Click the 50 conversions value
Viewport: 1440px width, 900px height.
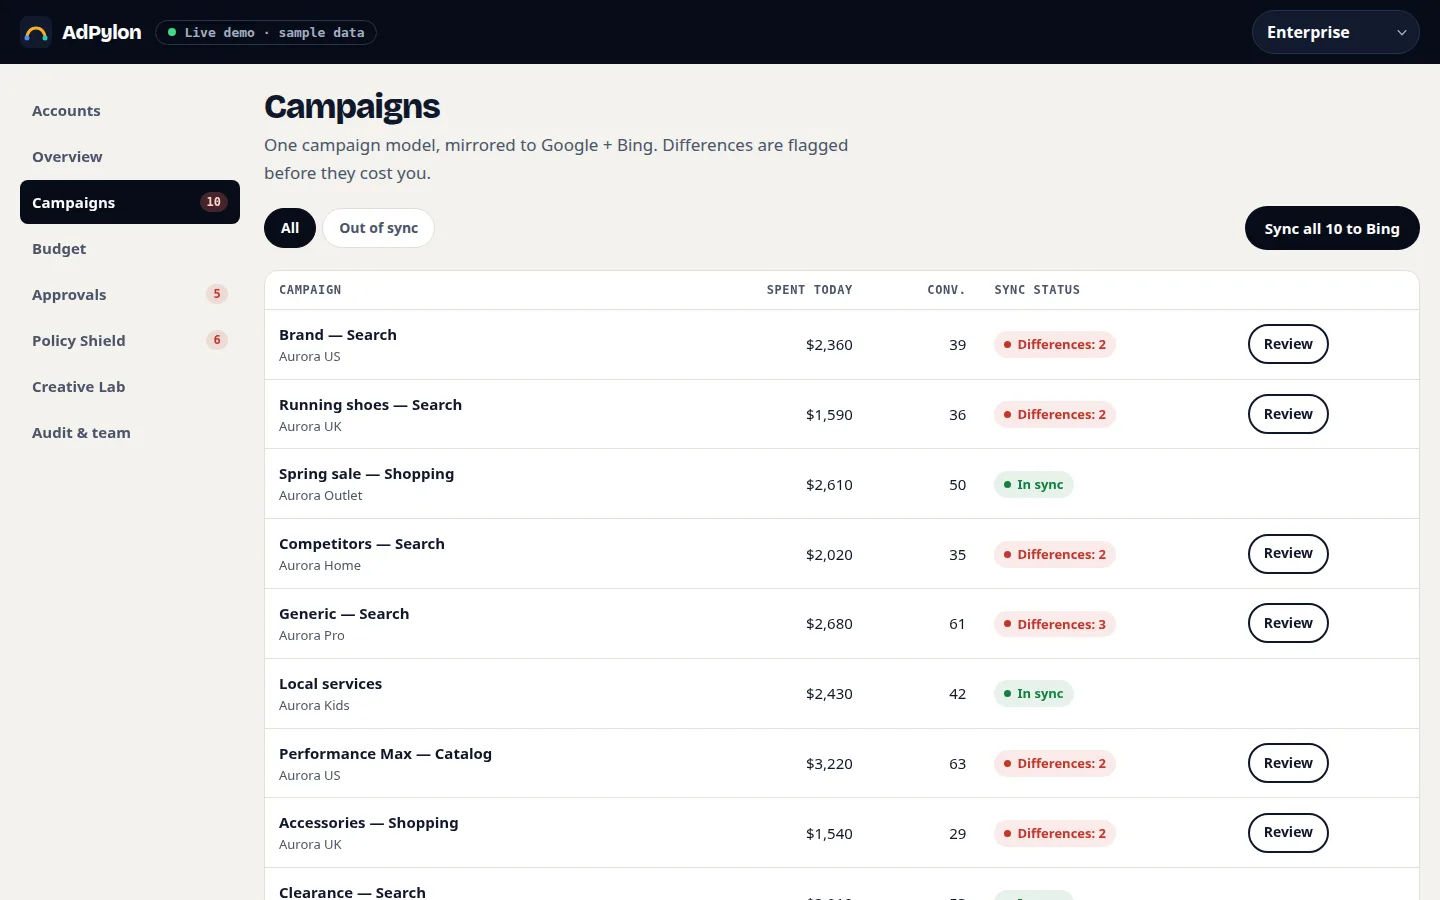(x=957, y=485)
